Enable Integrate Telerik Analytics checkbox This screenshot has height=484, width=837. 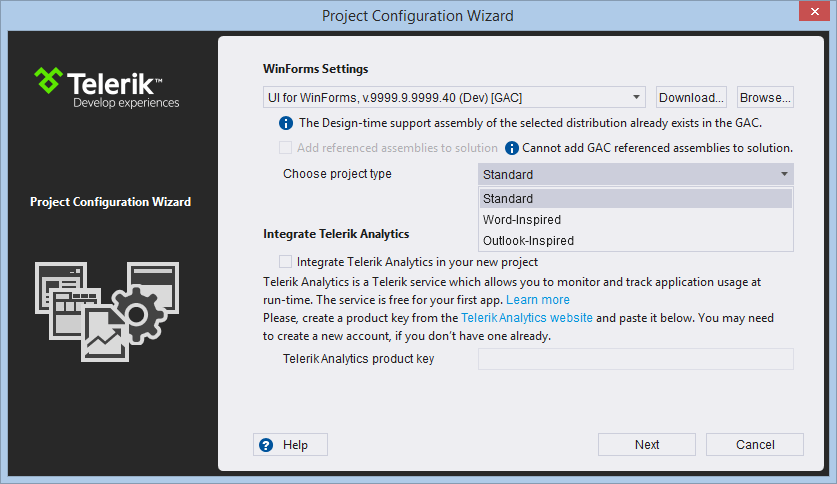(x=286, y=261)
